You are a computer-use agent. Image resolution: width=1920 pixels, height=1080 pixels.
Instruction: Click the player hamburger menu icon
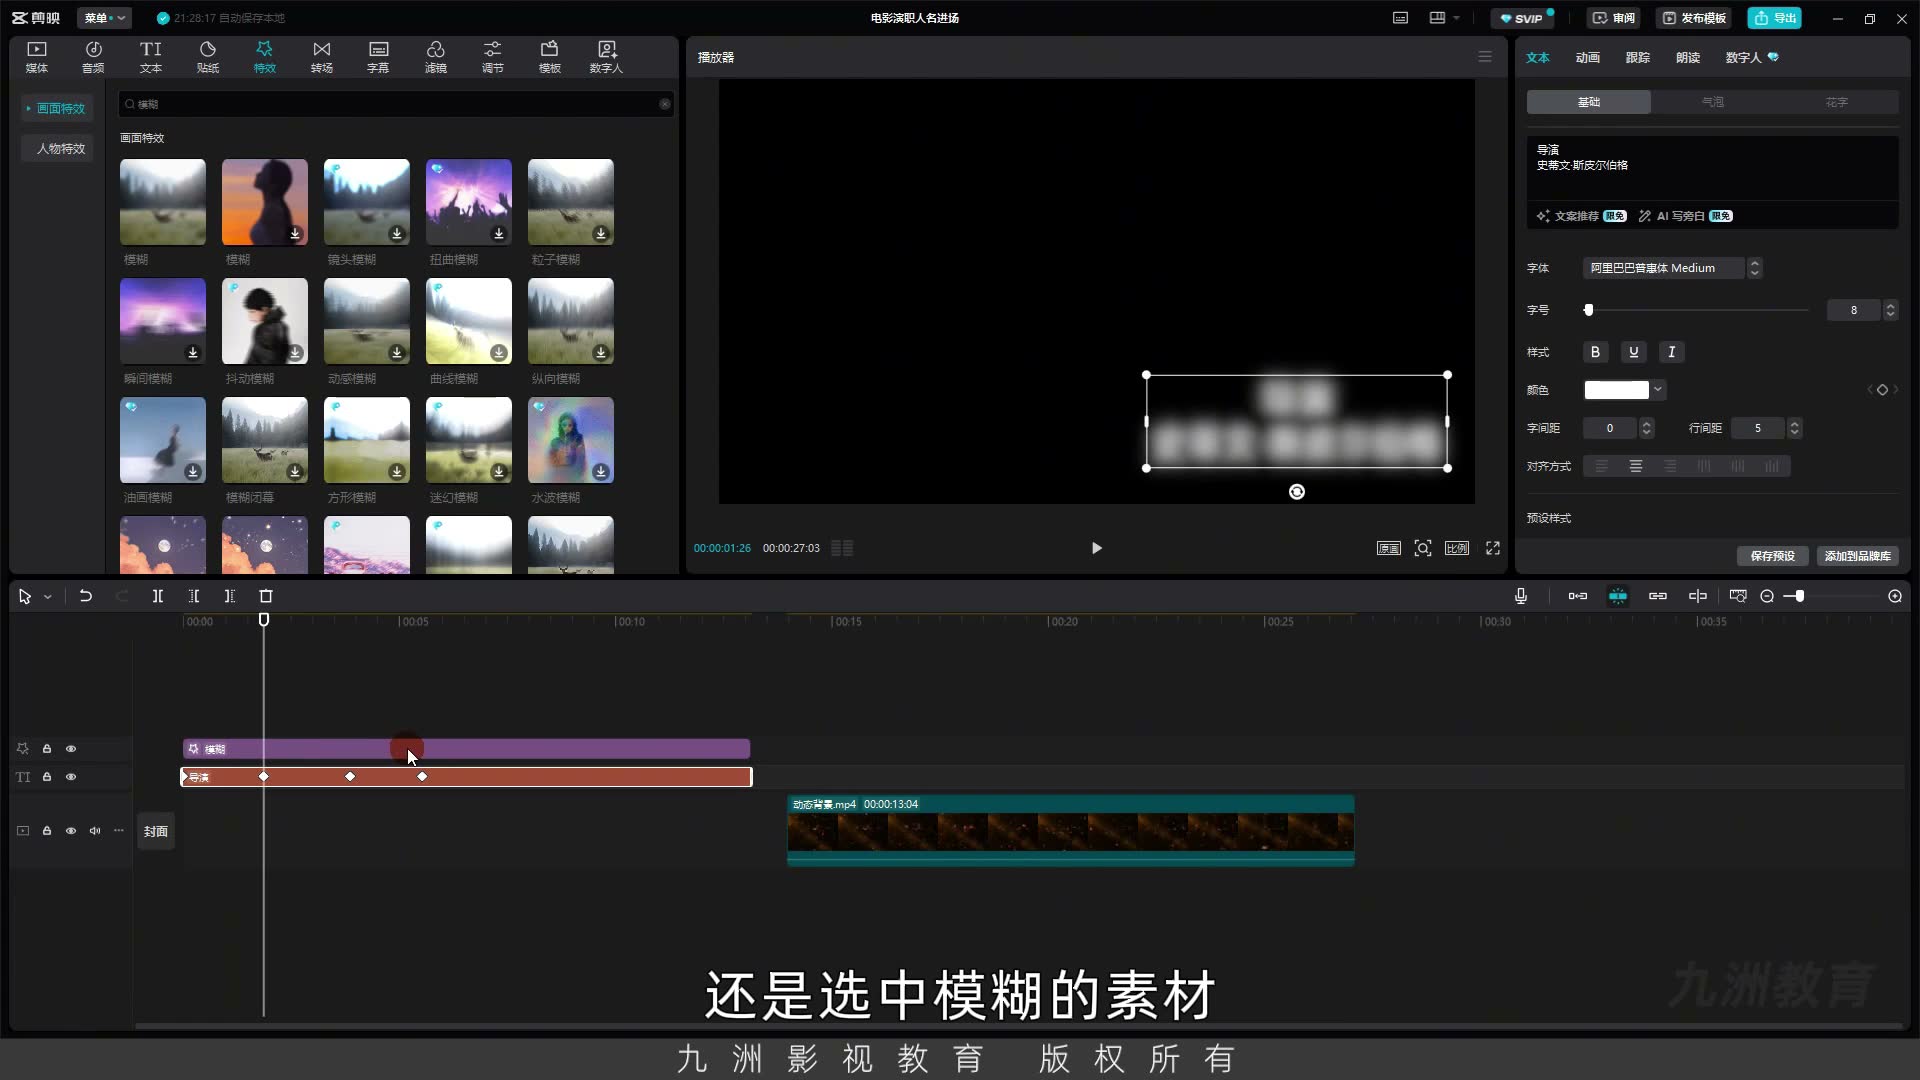click(x=1485, y=57)
